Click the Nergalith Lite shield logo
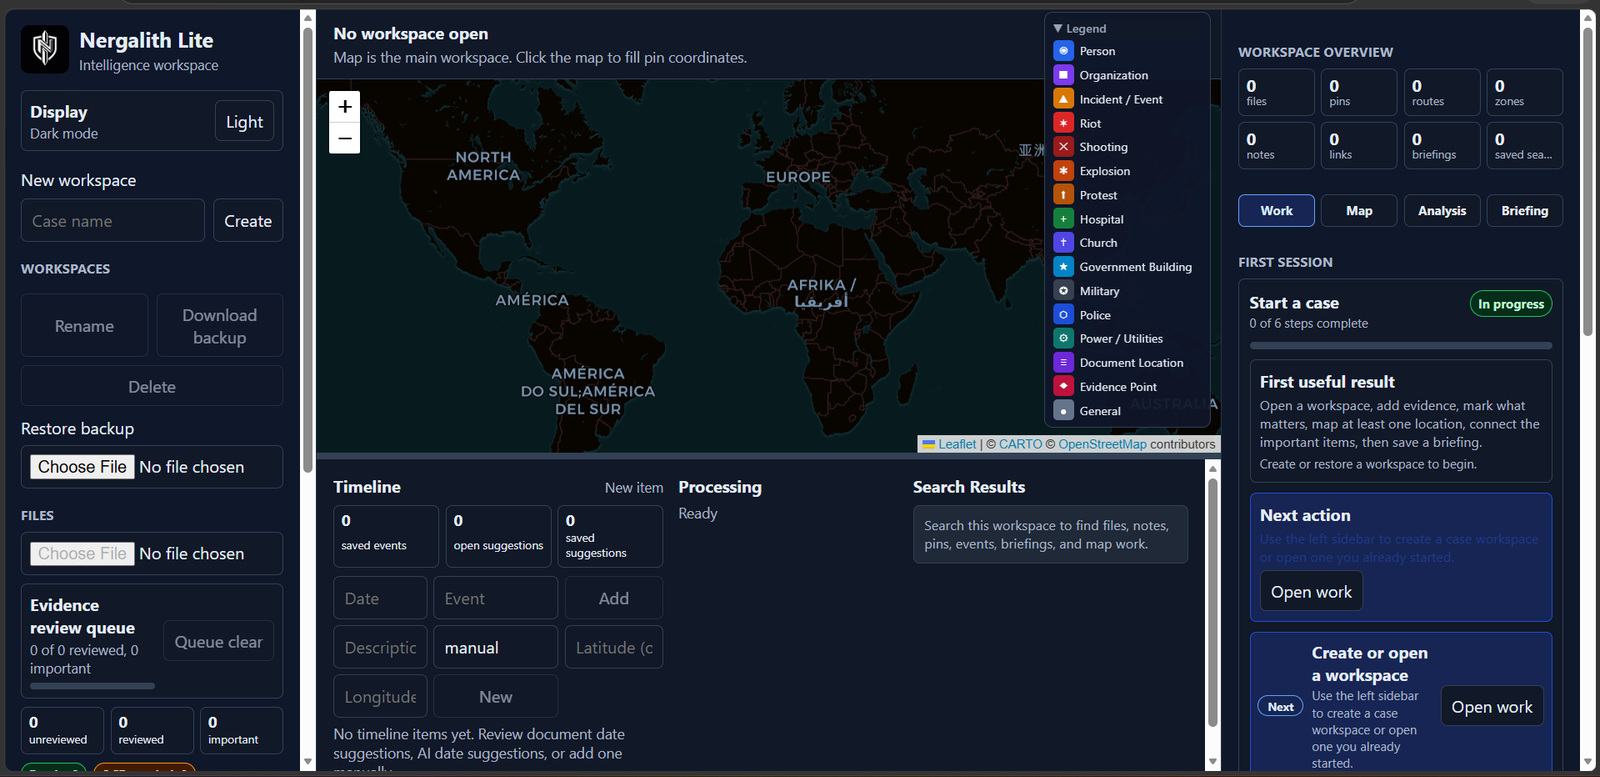1600x777 pixels. click(x=45, y=49)
